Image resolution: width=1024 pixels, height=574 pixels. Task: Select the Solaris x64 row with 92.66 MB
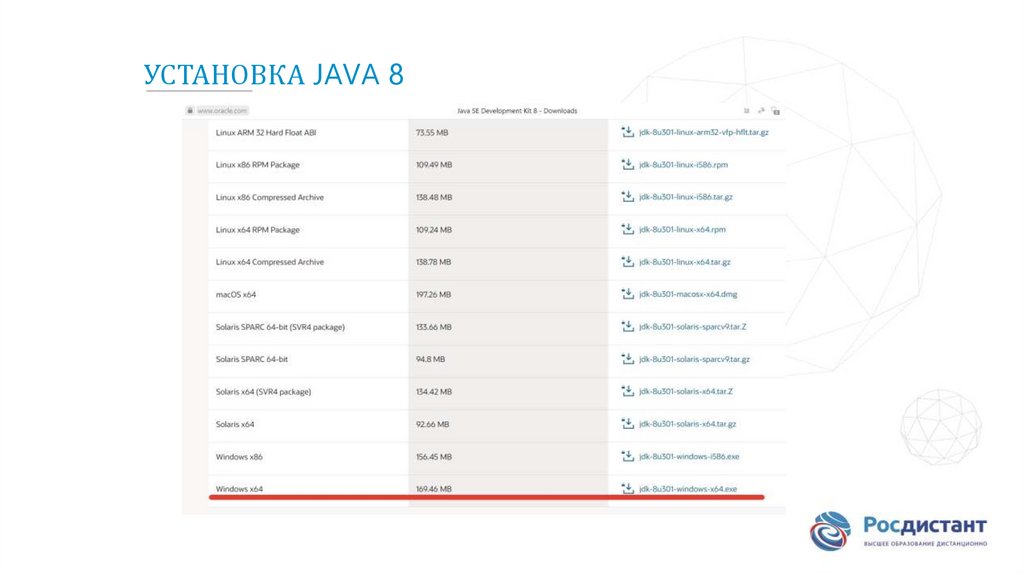point(496,424)
